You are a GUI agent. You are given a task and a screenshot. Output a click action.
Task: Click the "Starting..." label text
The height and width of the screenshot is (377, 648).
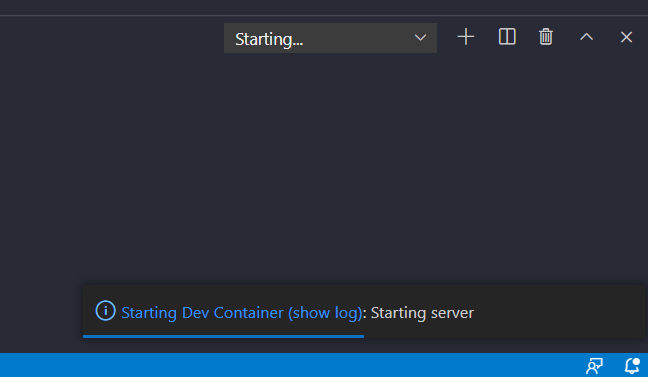point(269,39)
